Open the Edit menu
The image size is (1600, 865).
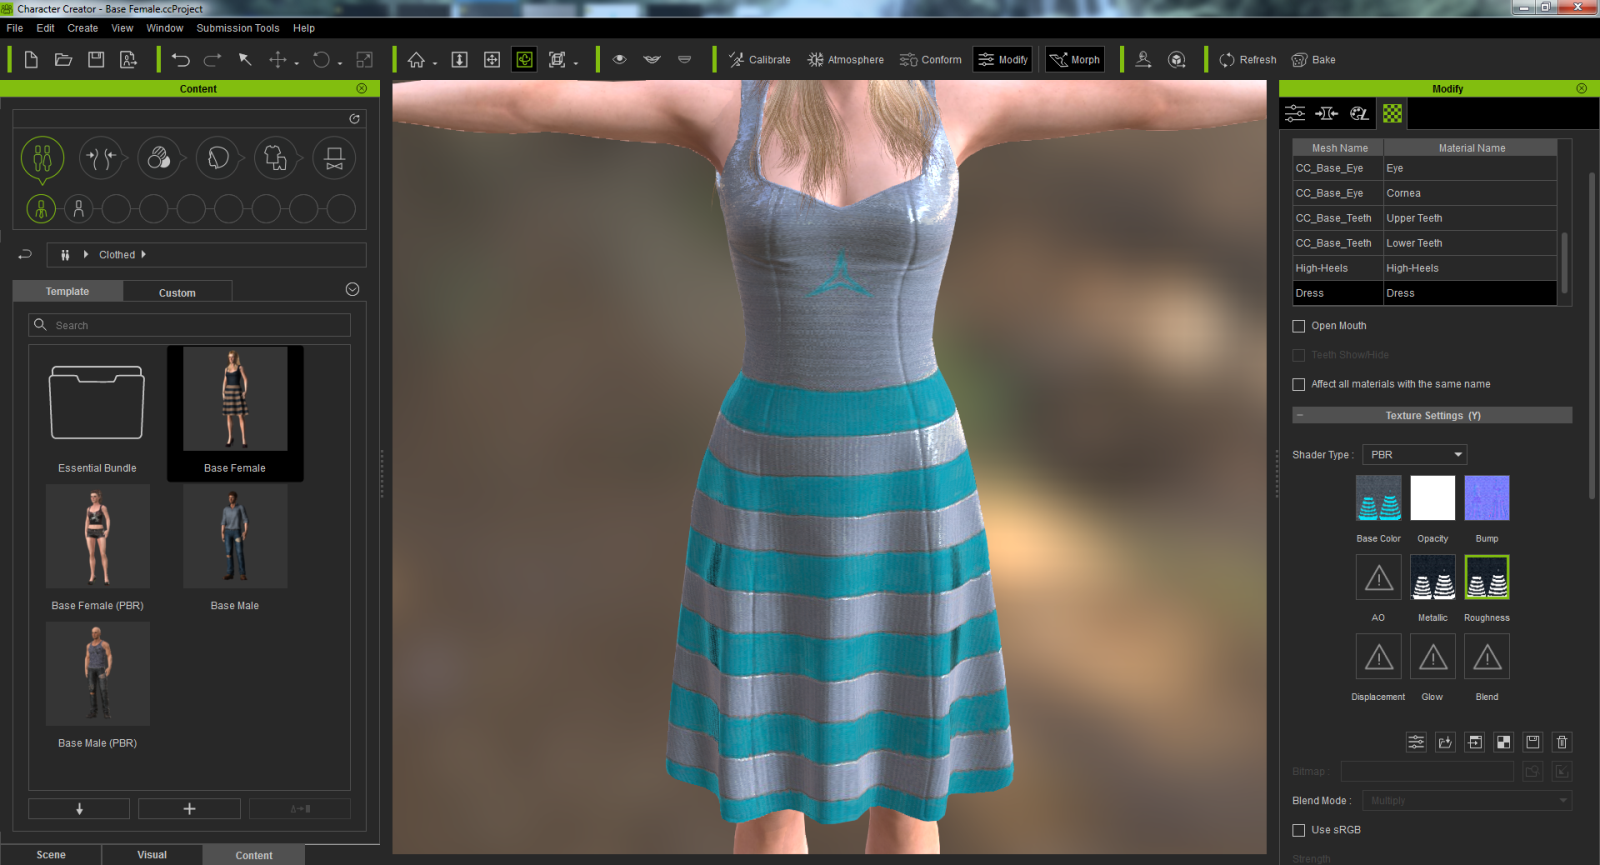45,28
